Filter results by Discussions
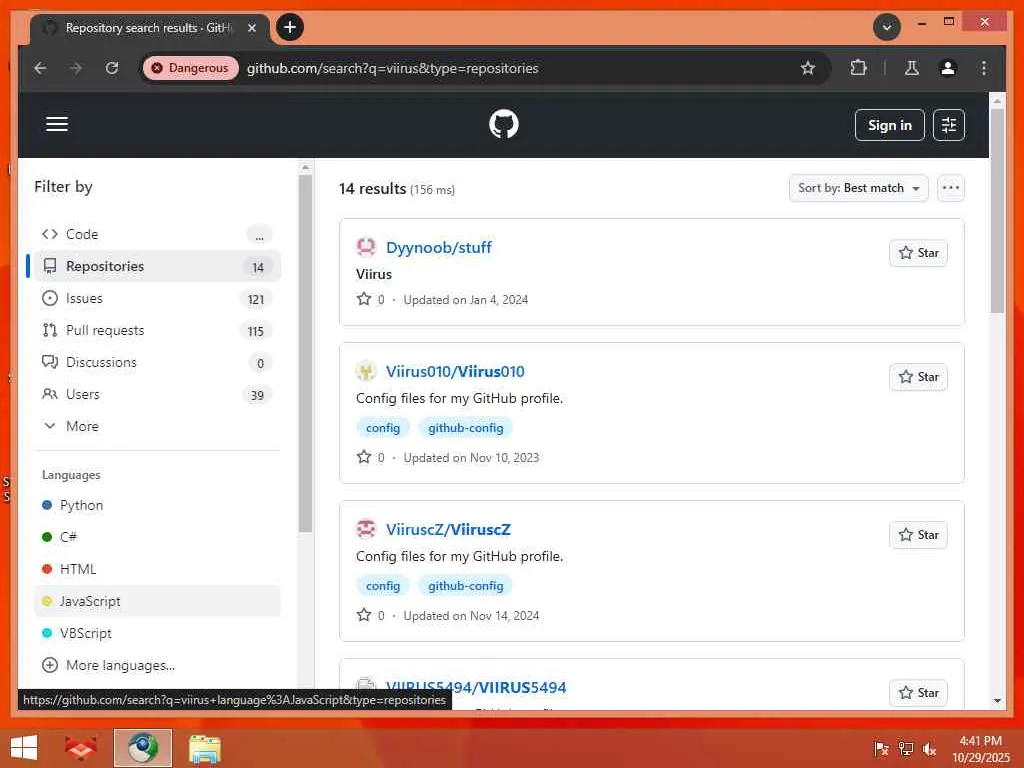Screen dimensions: 1024x768 [157, 362]
